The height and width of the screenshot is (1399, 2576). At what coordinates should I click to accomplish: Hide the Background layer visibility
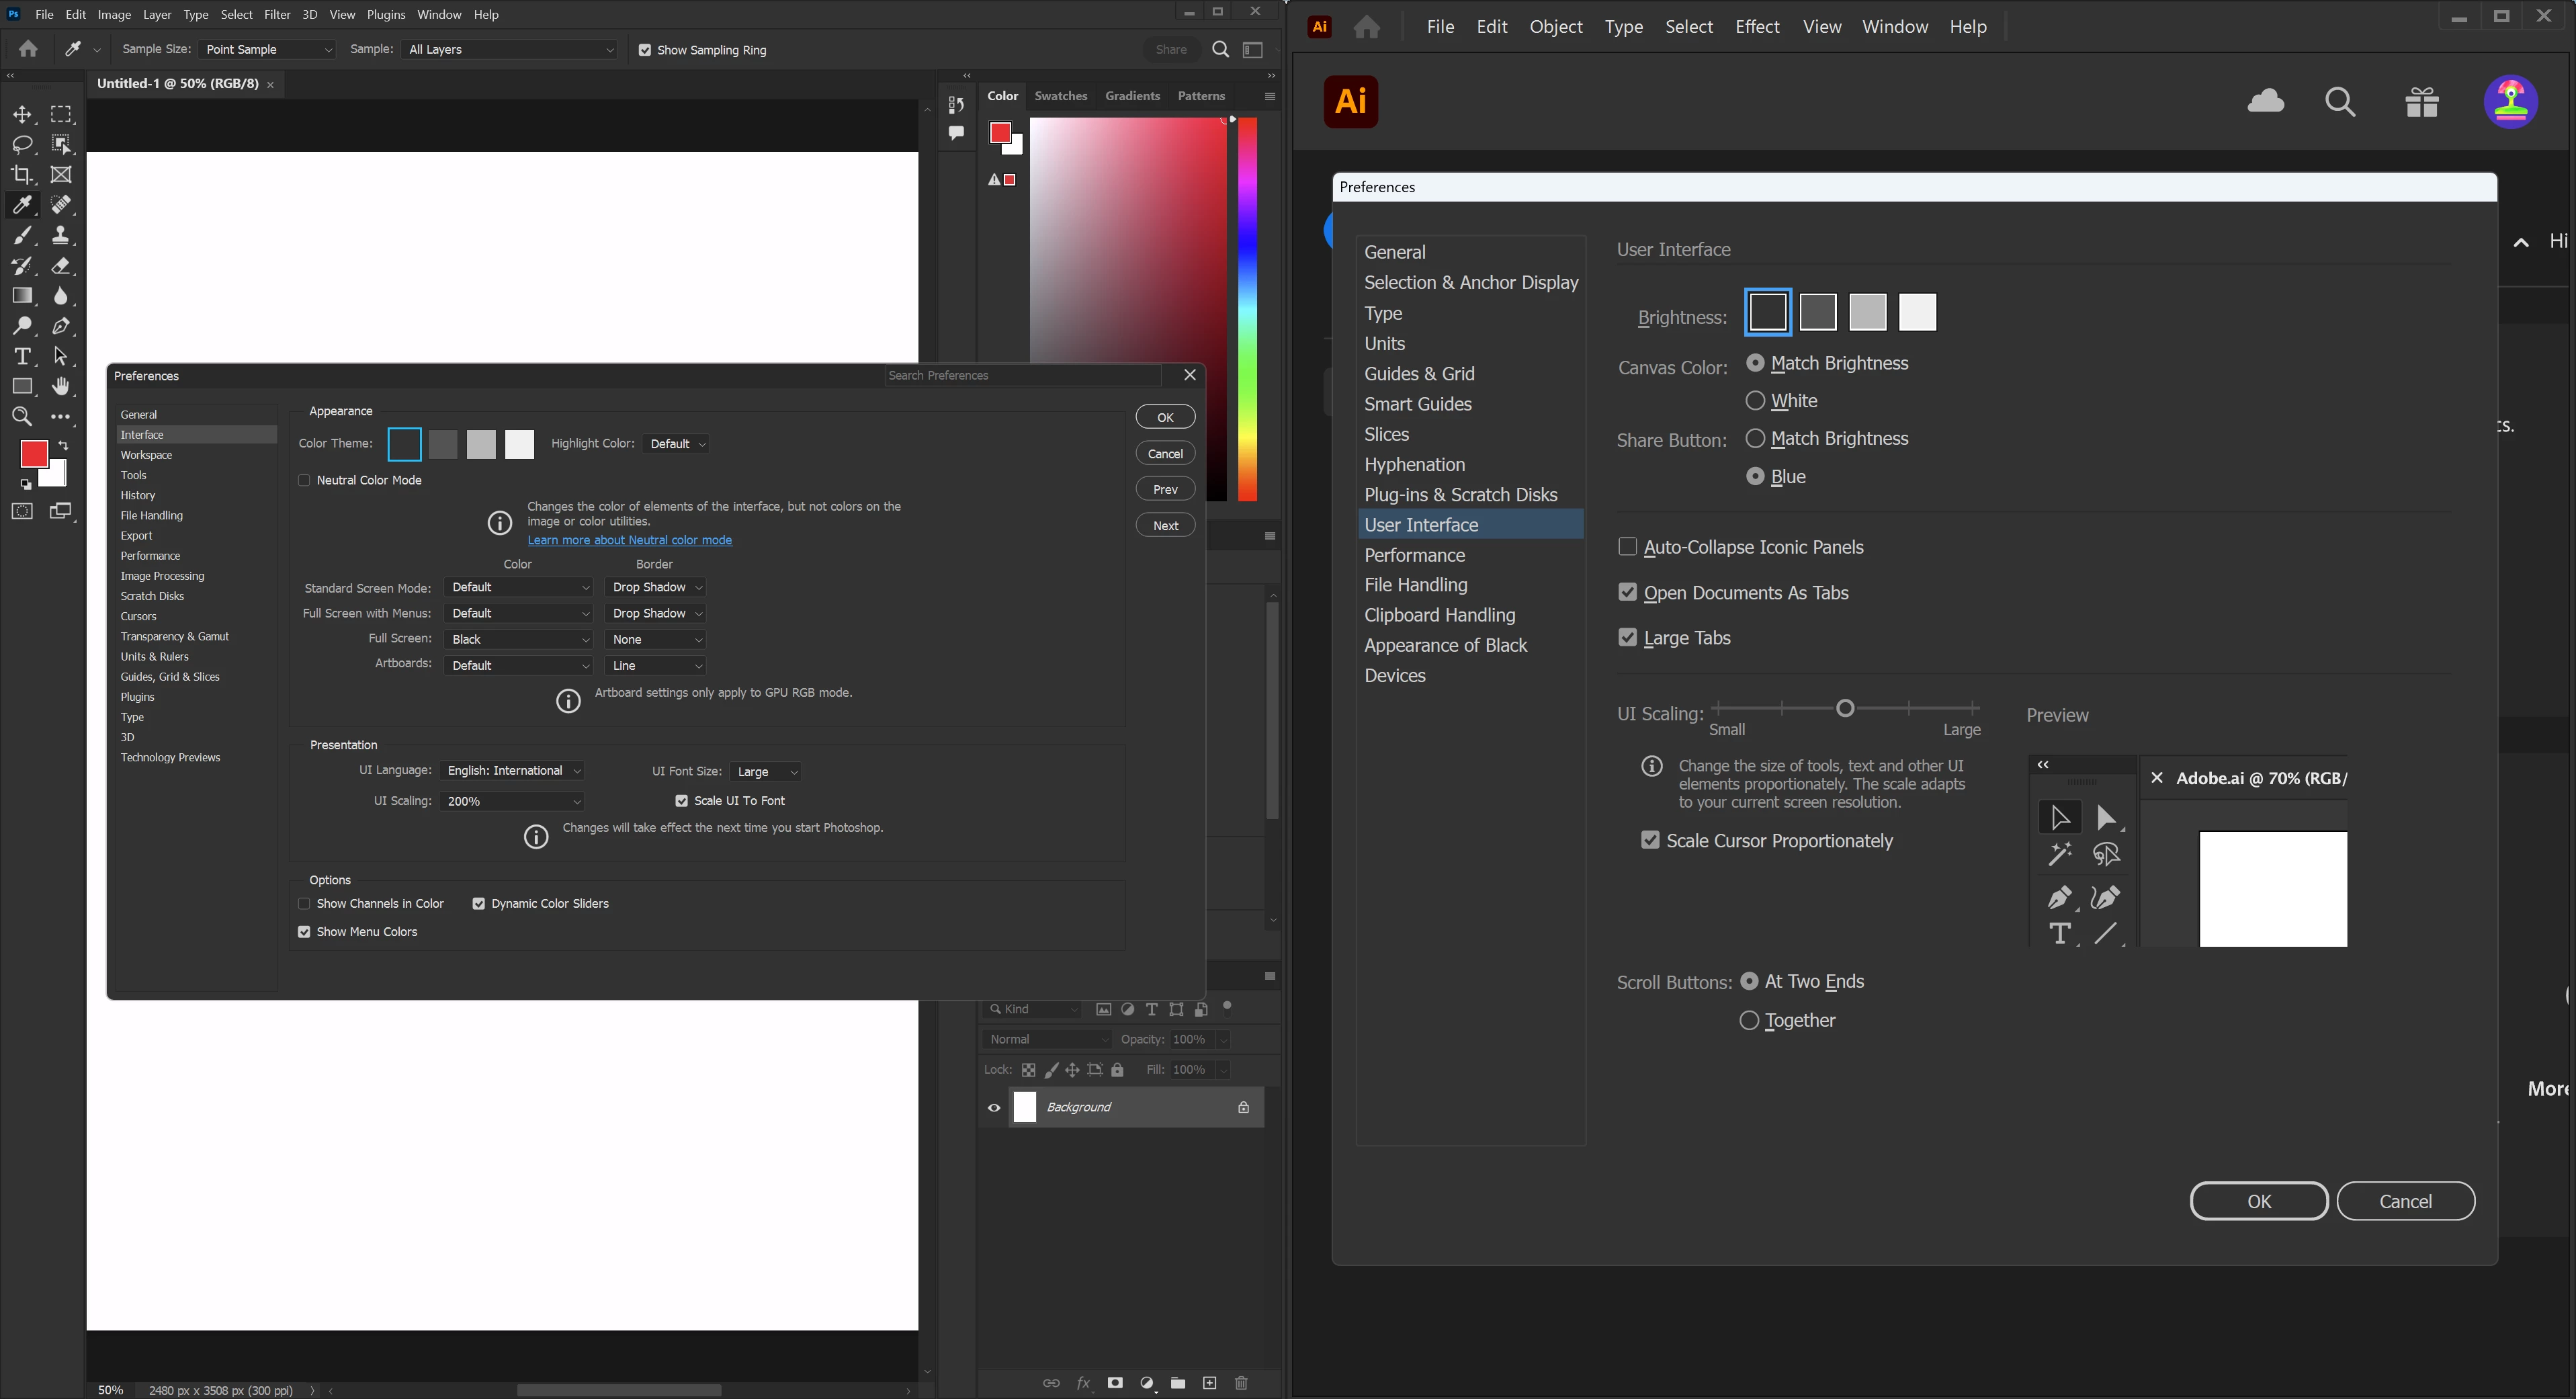(994, 1108)
